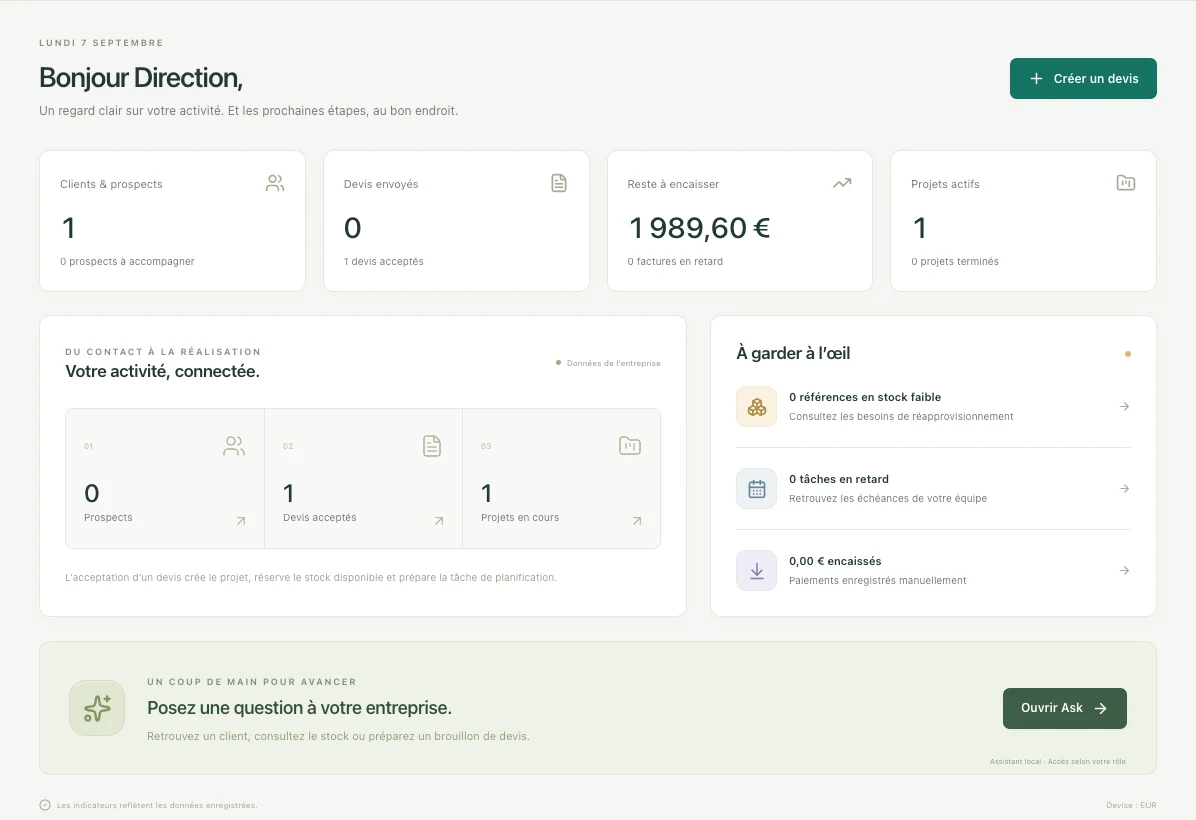
Task: Click the people icon in Prospects tile
Action: [234, 445]
